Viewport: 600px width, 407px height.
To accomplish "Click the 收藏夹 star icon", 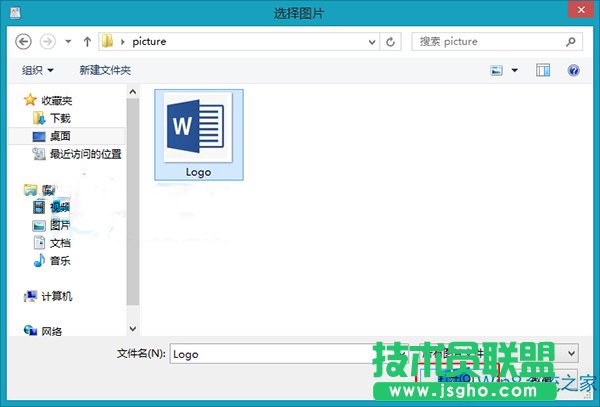I will coord(30,100).
